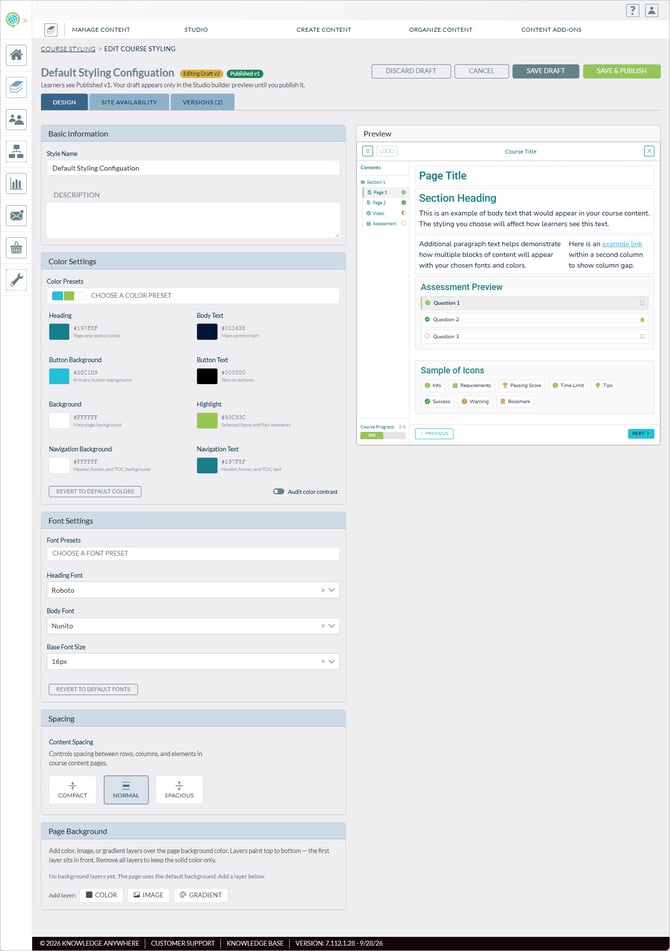Open the users icon in sidebar
Image resolution: width=670 pixels, height=951 pixels.
(x=16, y=119)
